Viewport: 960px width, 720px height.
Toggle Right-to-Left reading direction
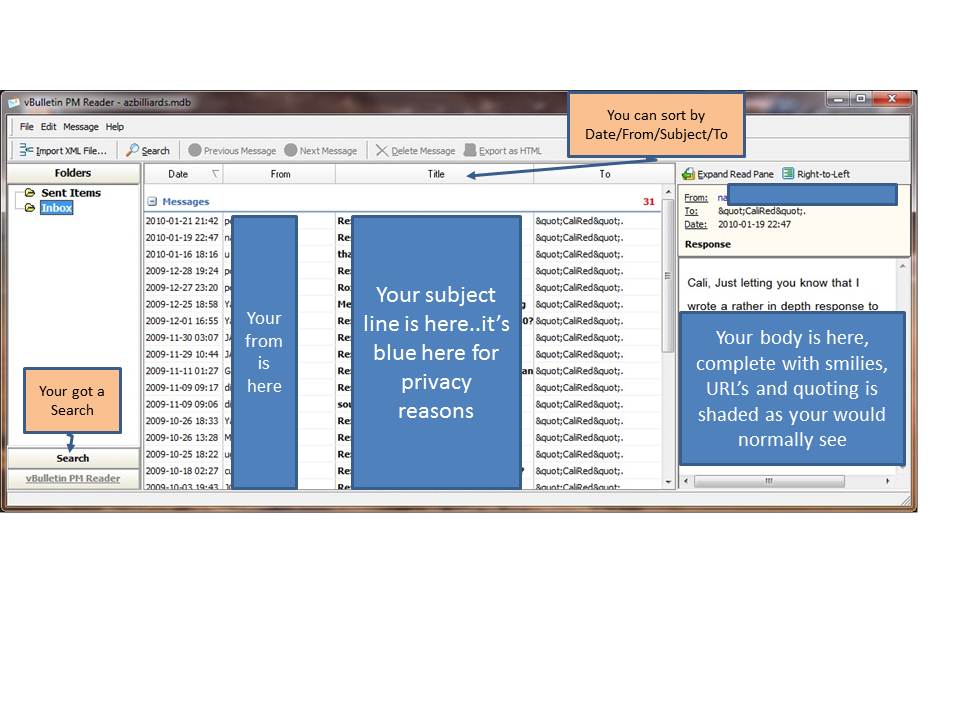pyautogui.click(x=789, y=174)
